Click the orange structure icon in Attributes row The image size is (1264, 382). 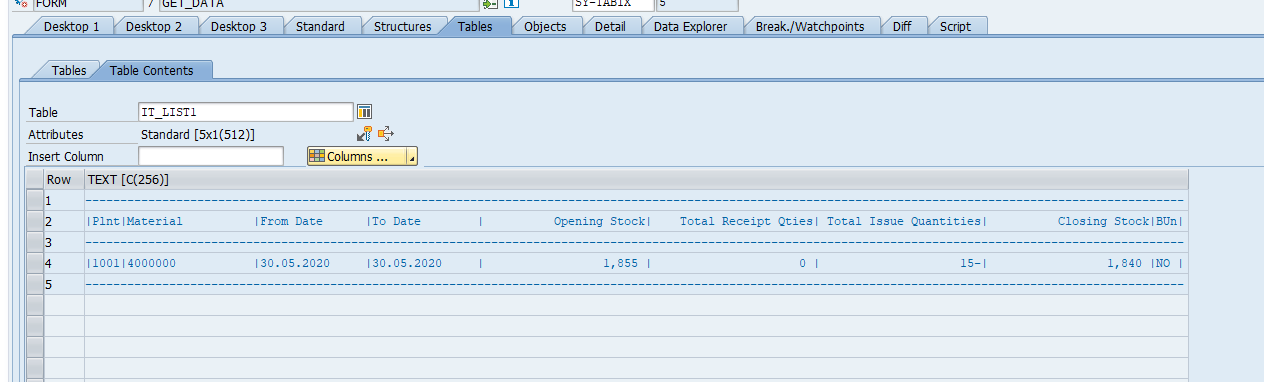[x=386, y=133]
